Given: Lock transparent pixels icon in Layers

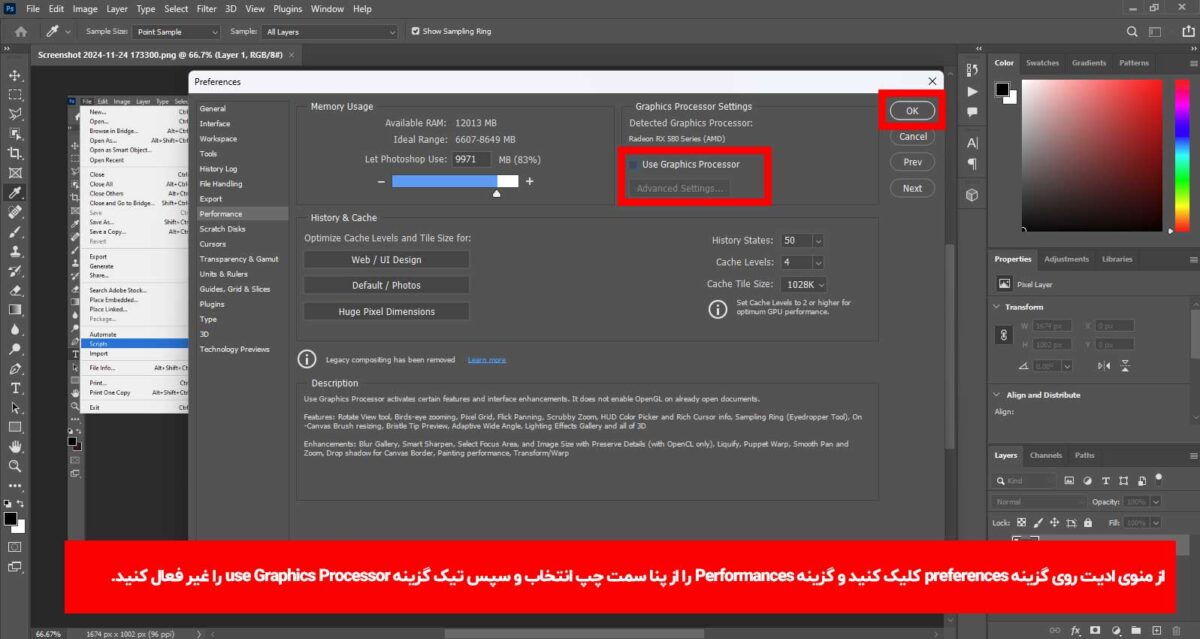Looking at the screenshot, I should (x=1021, y=522).
